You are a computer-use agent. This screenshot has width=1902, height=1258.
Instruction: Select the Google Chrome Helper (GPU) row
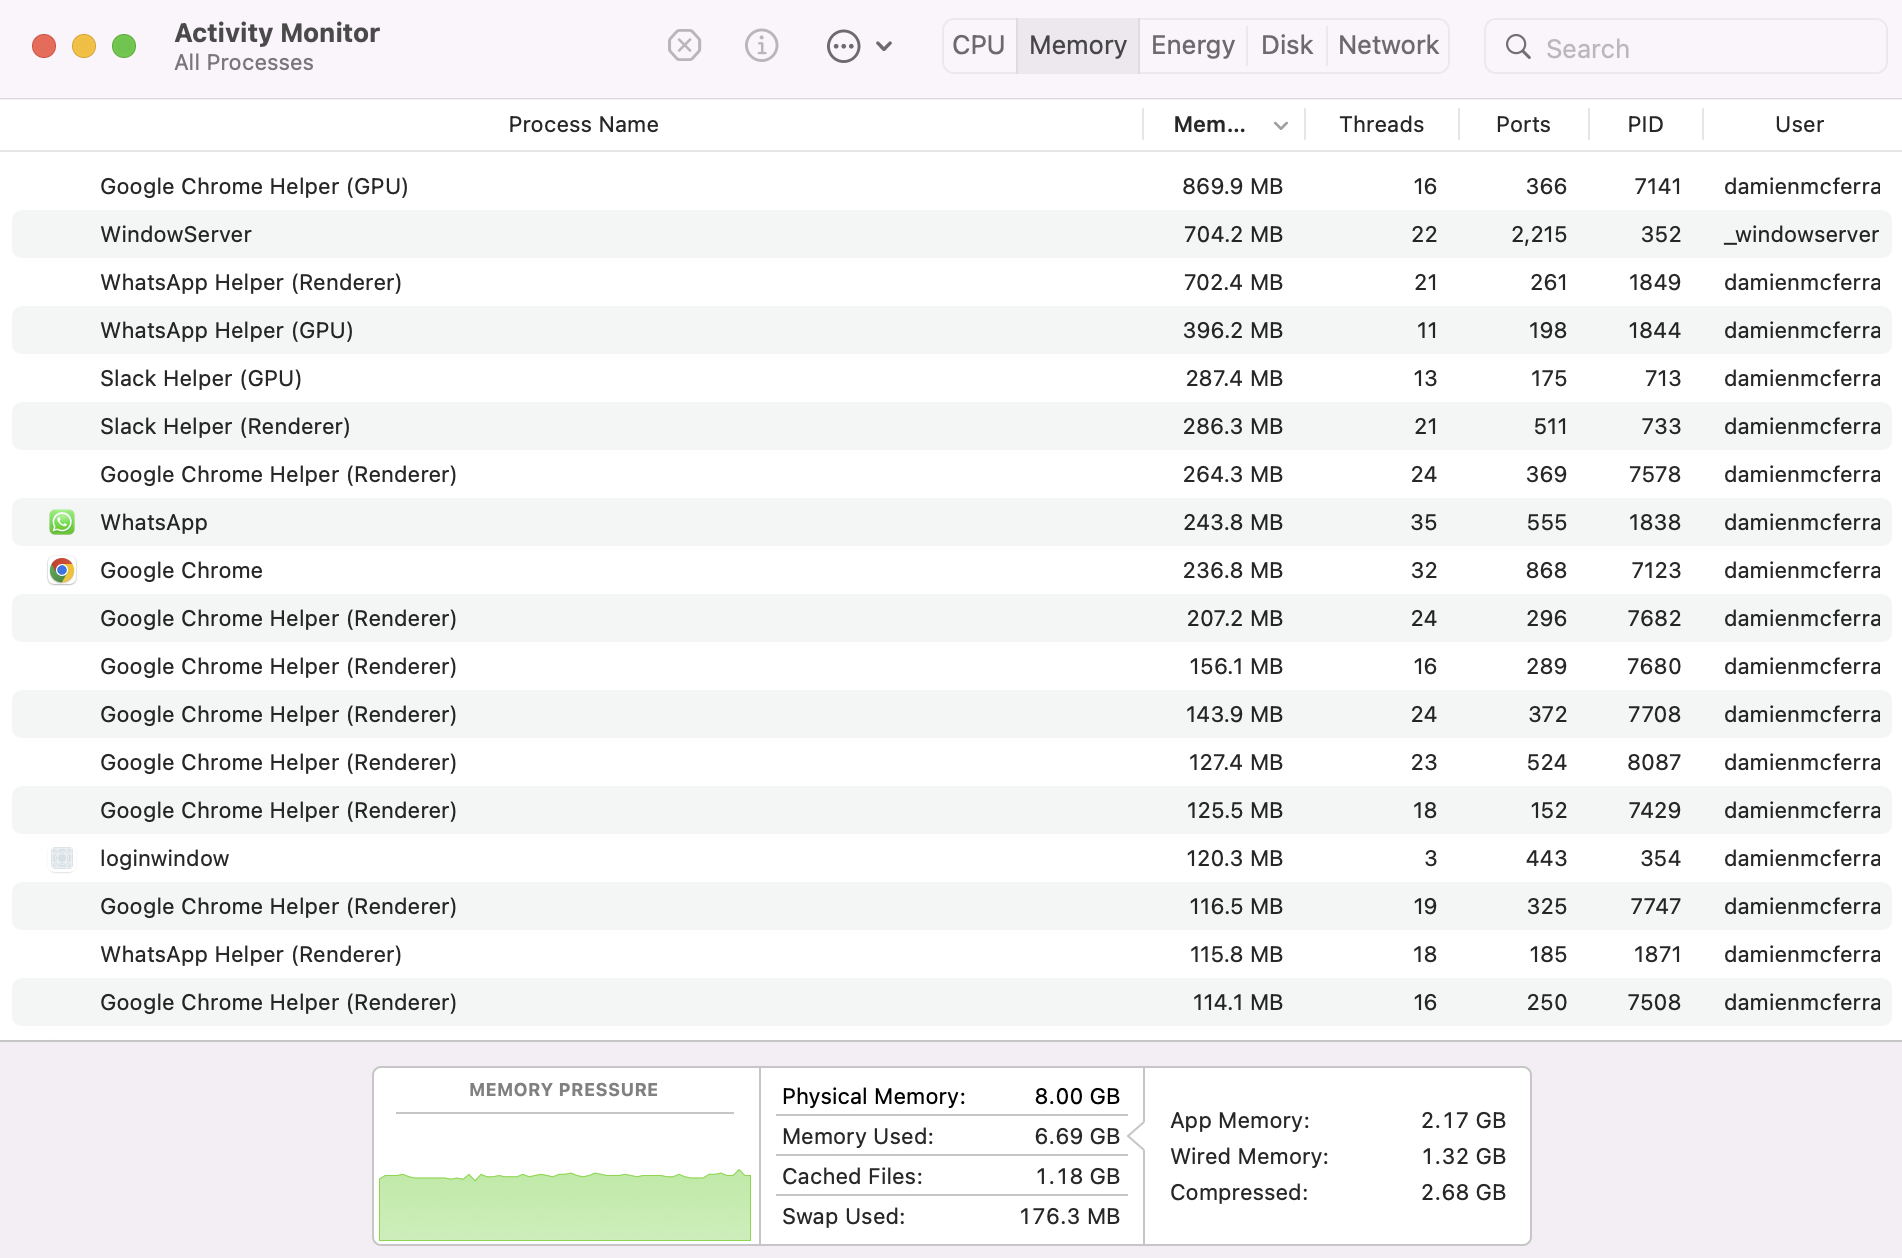tap(951, 186)
